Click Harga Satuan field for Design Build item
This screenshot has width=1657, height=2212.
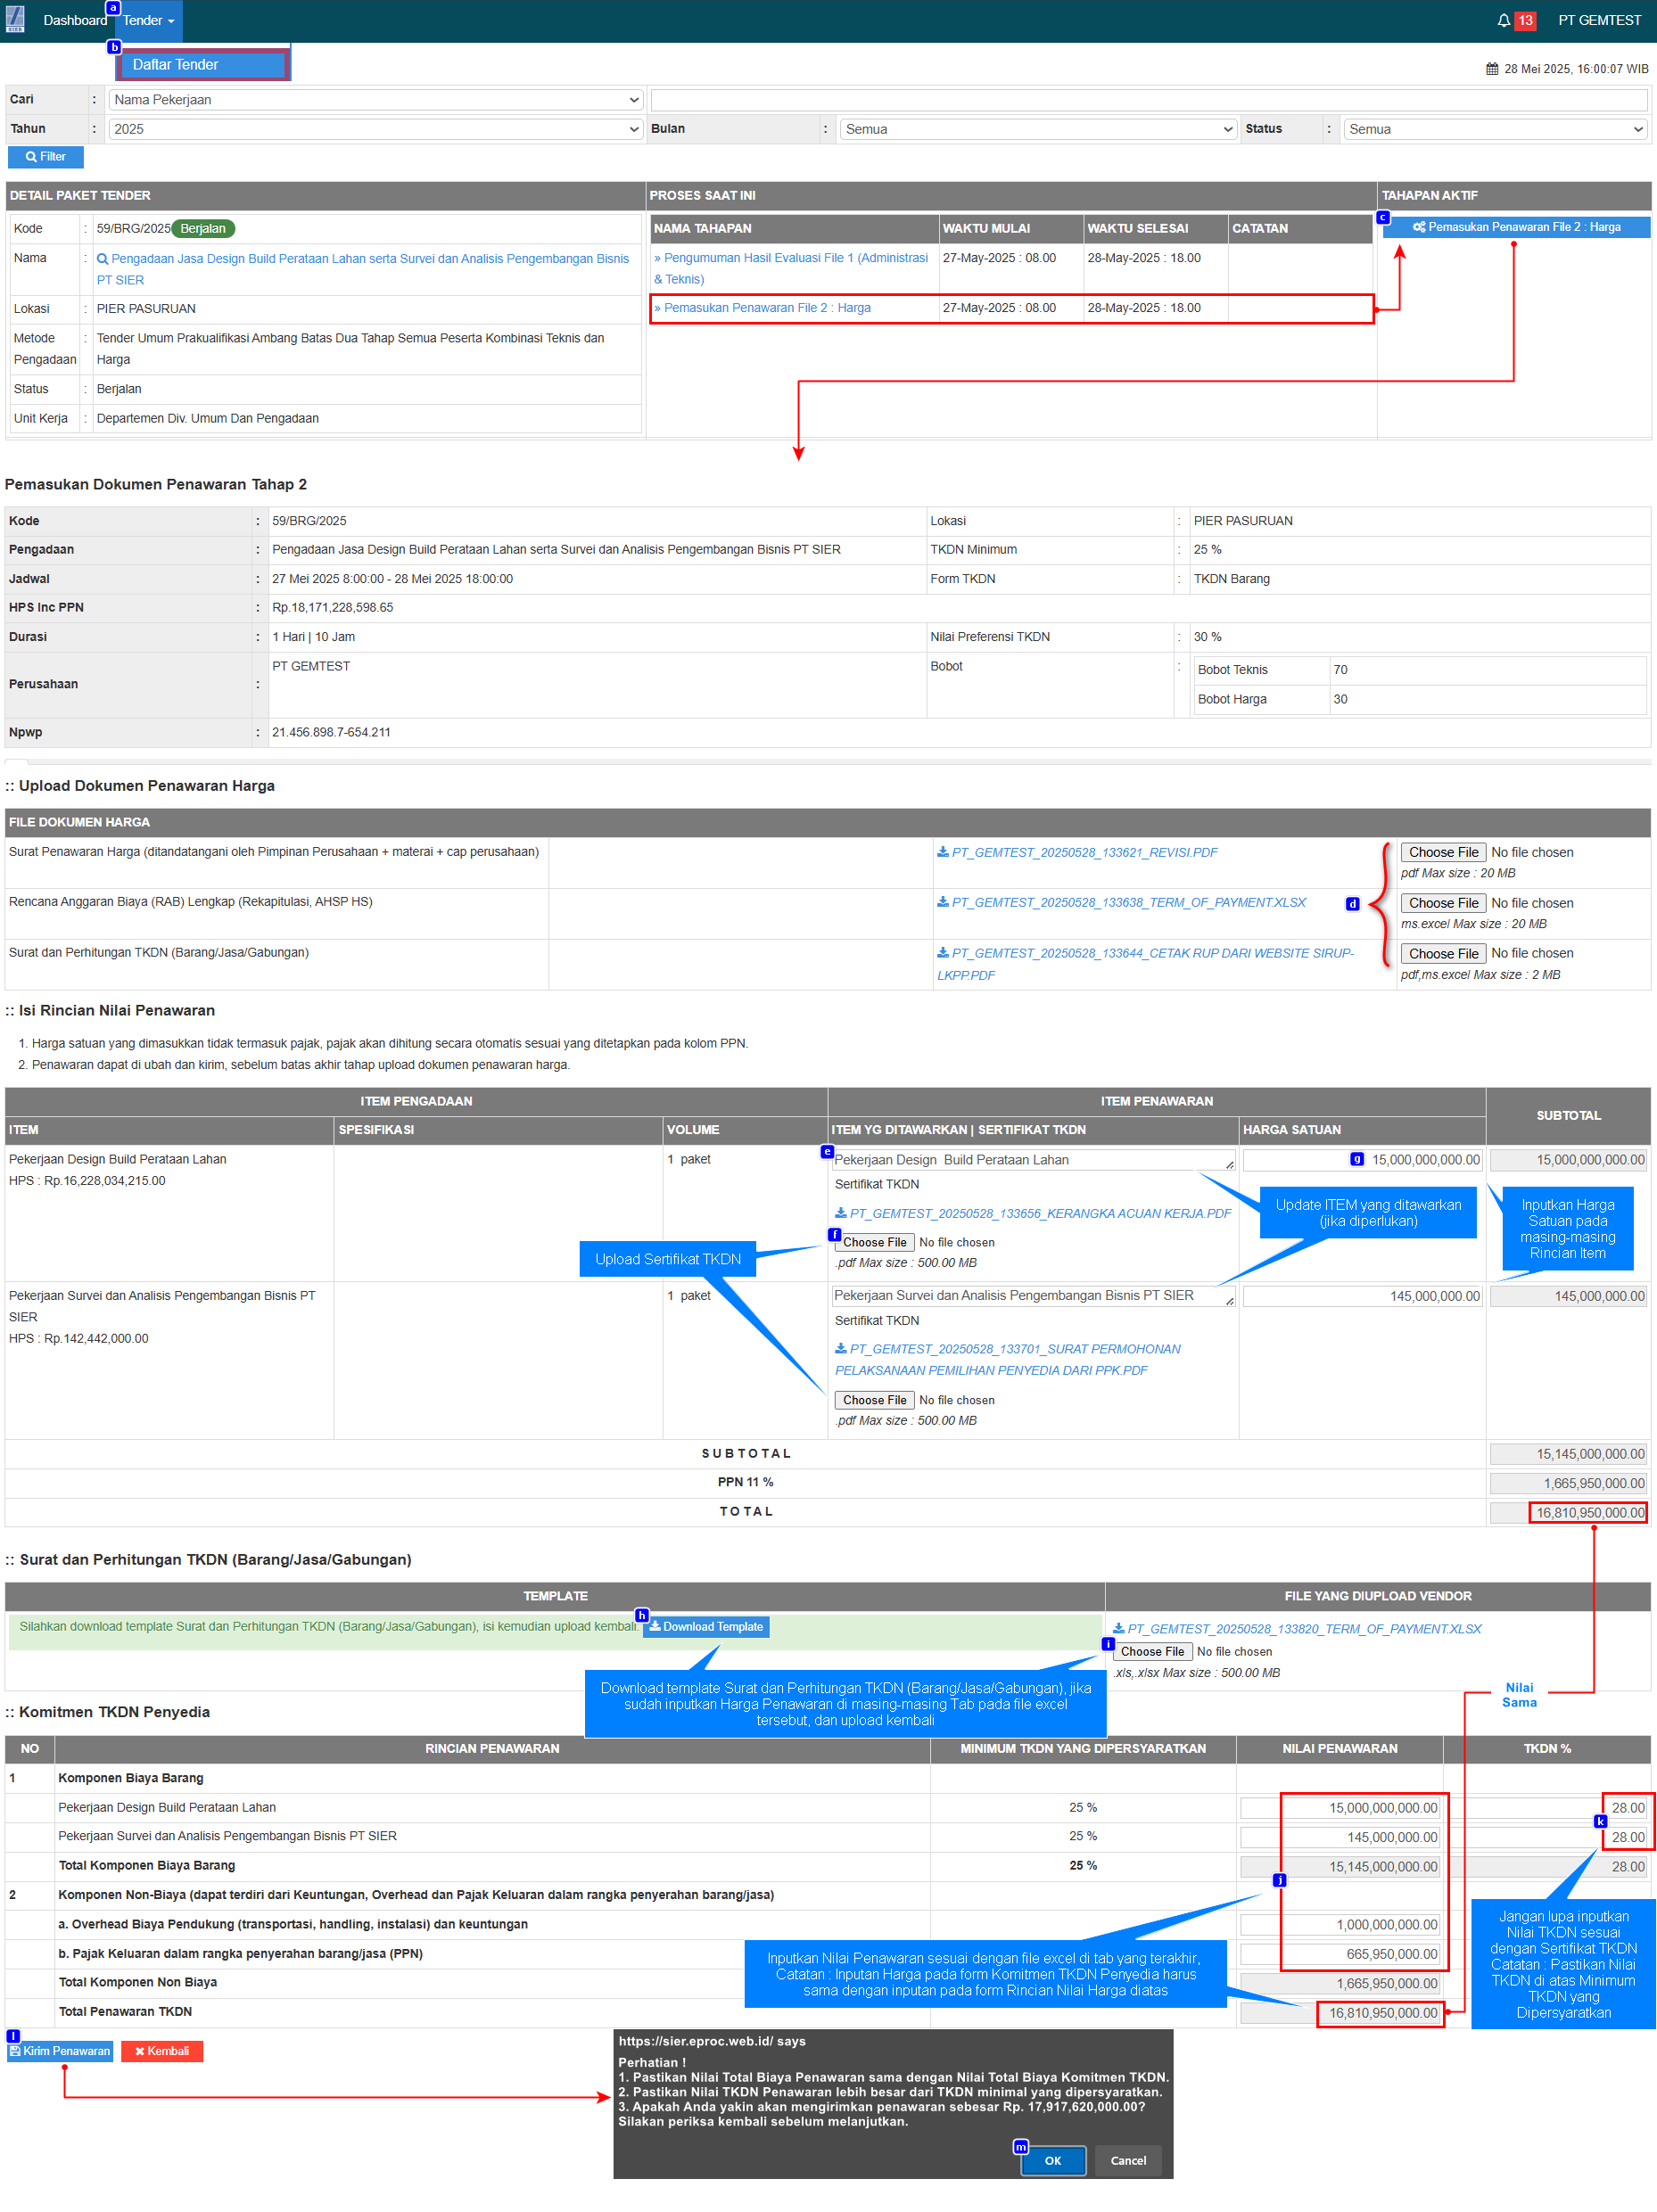click(1362, 1160)
